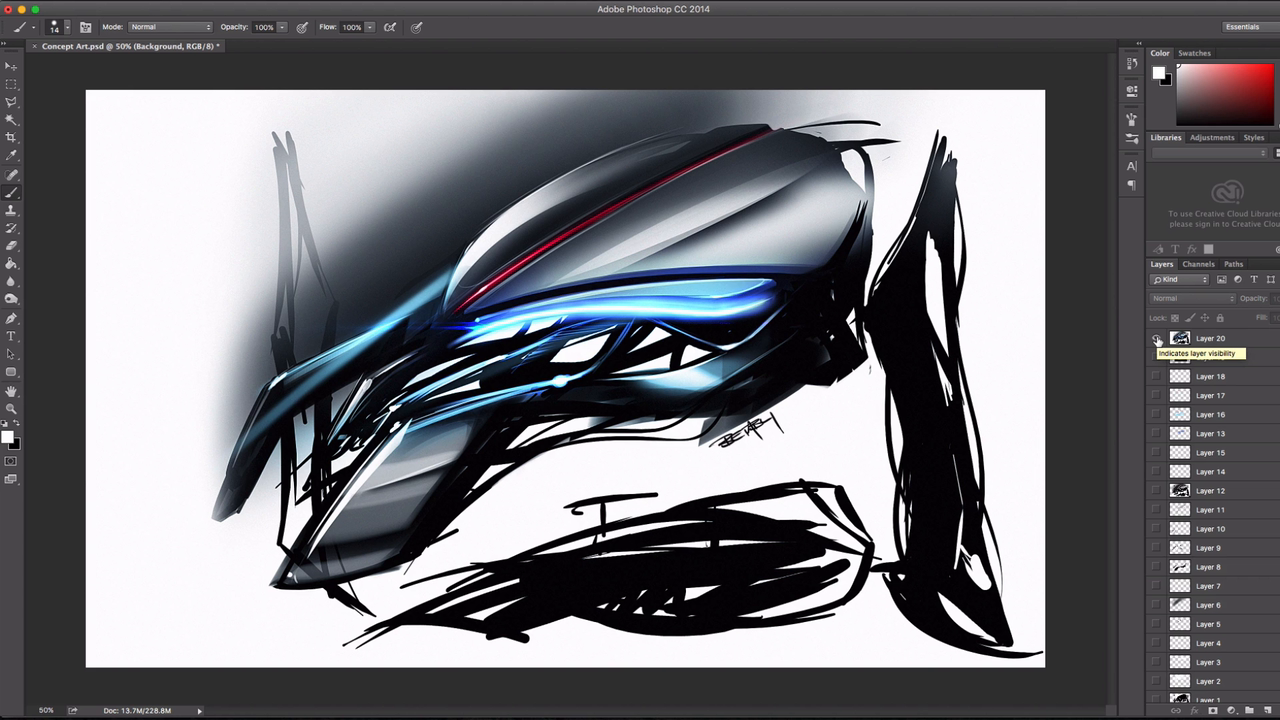Image resolution: width=1280 pixels, height=720 pixels.
Task: Show Layer 18 with its visibility box
Action: coord(1157,376)
